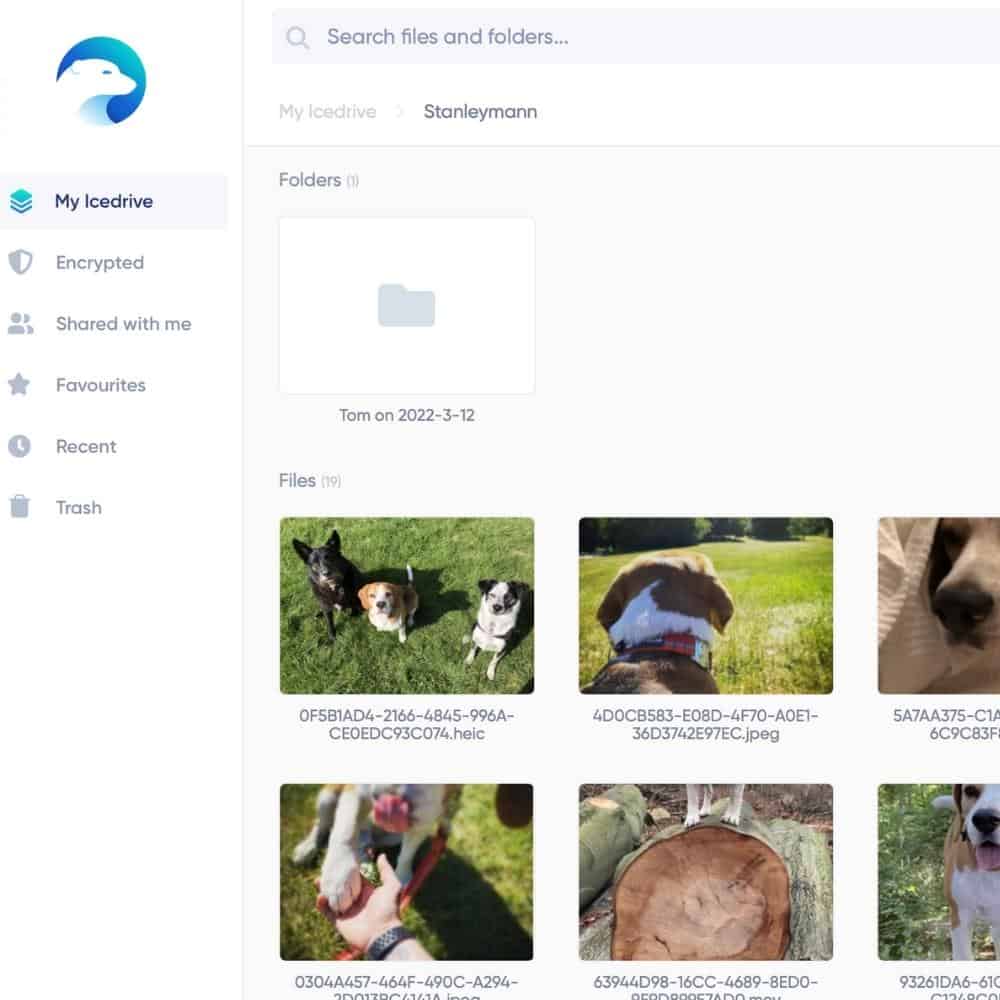Image resolution: width=1000 pixels, height=1000 pixels.
Task: Click the Trash bin icon
Action: pos(20,506)
